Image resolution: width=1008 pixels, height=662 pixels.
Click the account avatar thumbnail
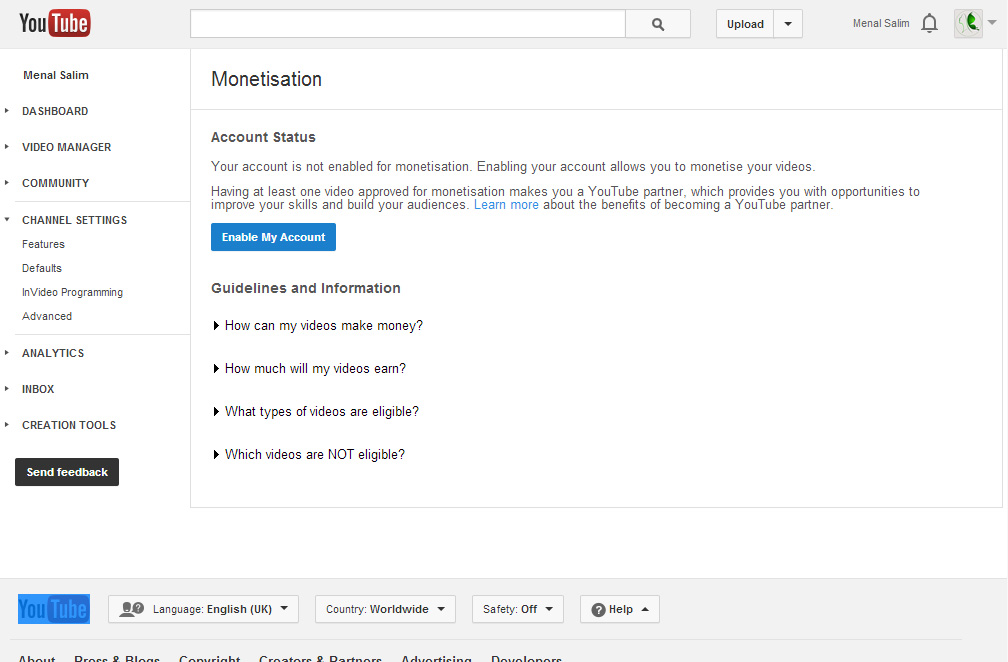(x=967, y=23)
